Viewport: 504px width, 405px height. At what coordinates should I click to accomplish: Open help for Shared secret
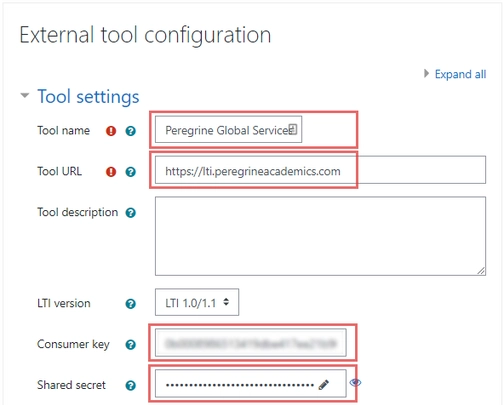point(131,386)
